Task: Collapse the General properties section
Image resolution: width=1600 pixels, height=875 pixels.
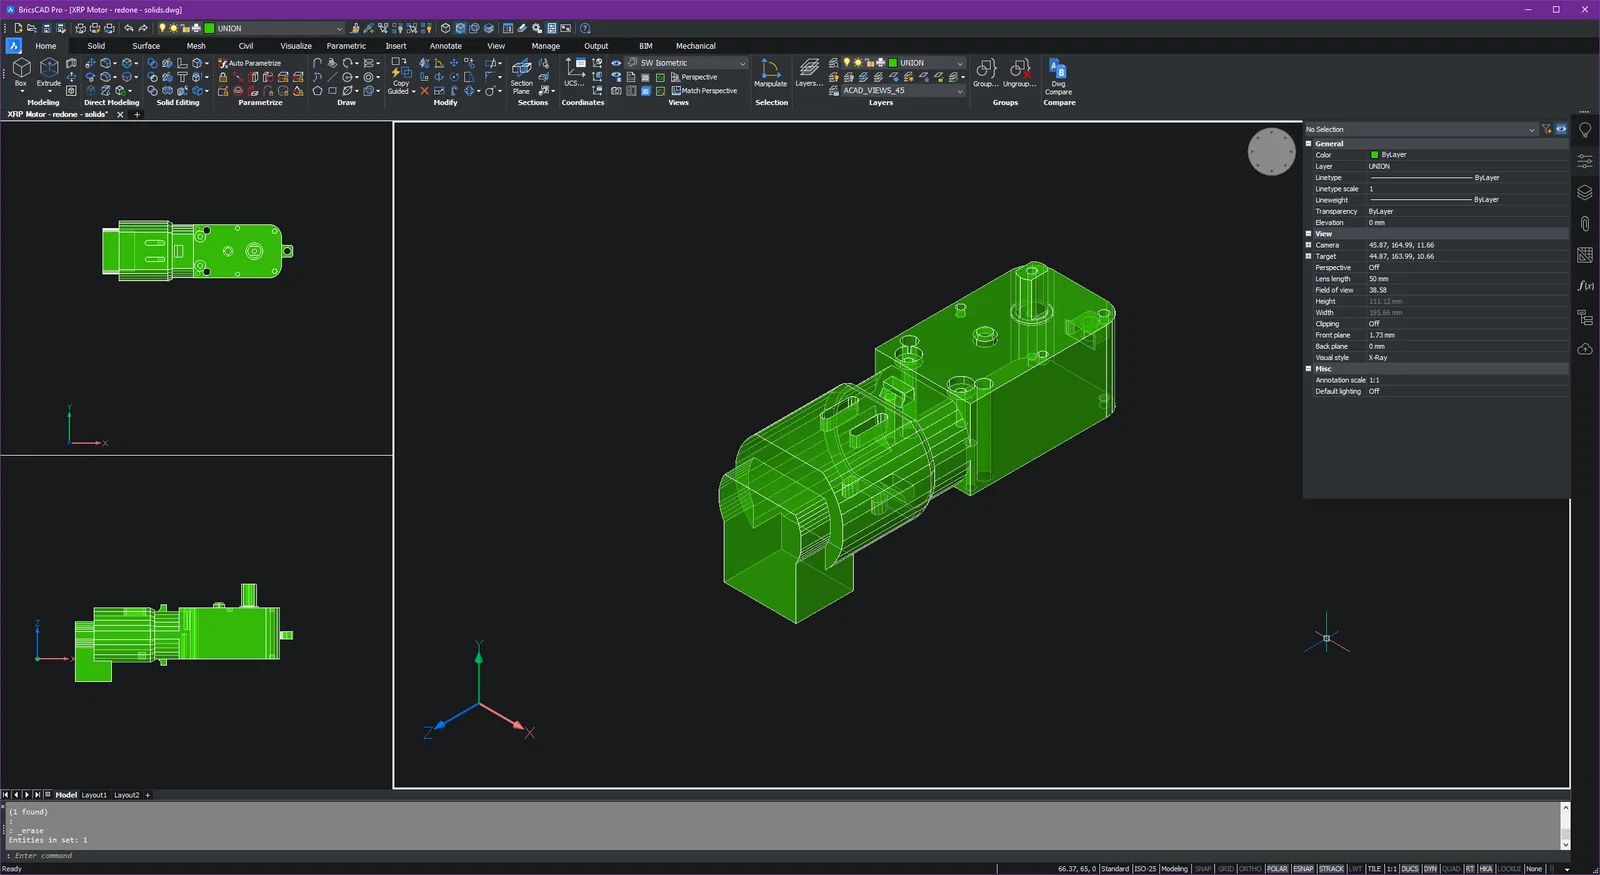Action: coord(1308,144)
